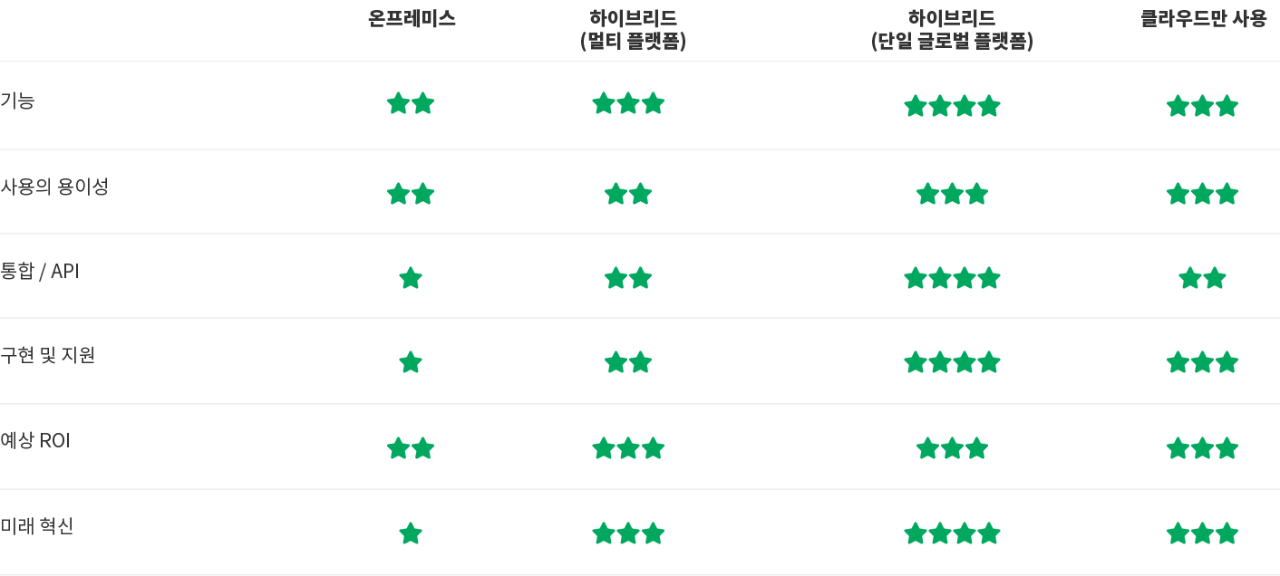This screenshot has width=1280, height=576.
Task: Click four-star rating in 구현 및 지원 row
Action: (952, 362)
